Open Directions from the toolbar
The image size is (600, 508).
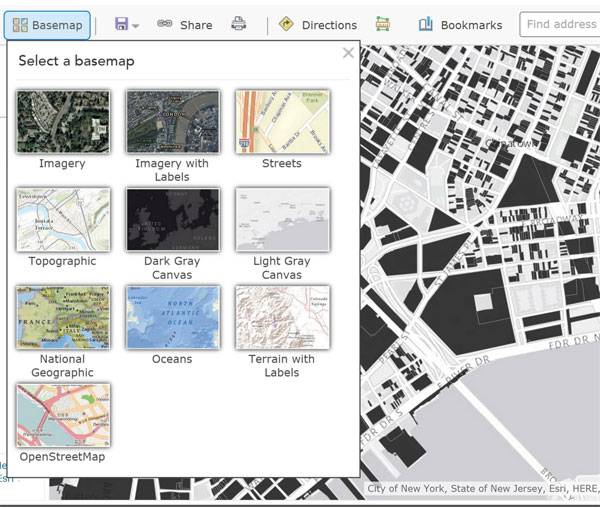click(317, 25)
